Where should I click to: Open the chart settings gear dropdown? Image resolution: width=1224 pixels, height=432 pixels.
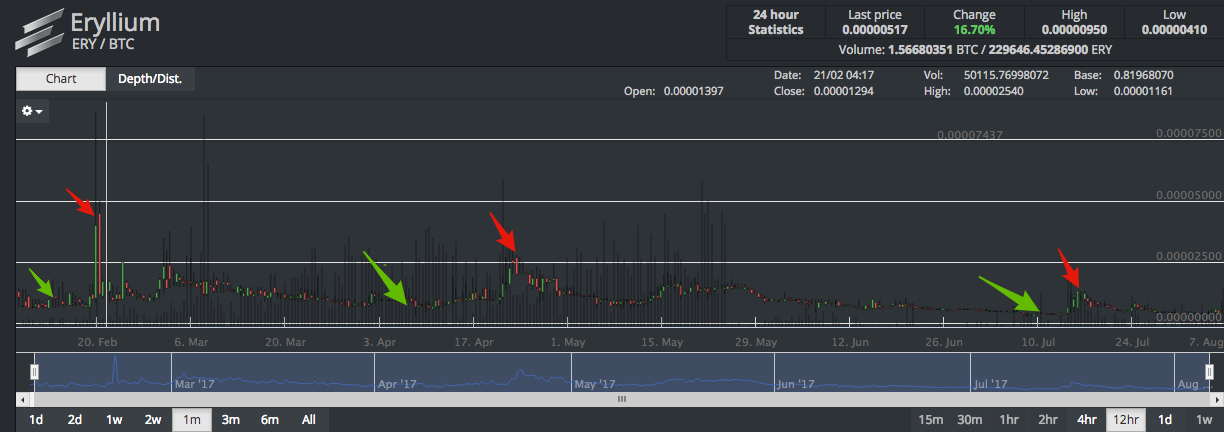point(32,112)
